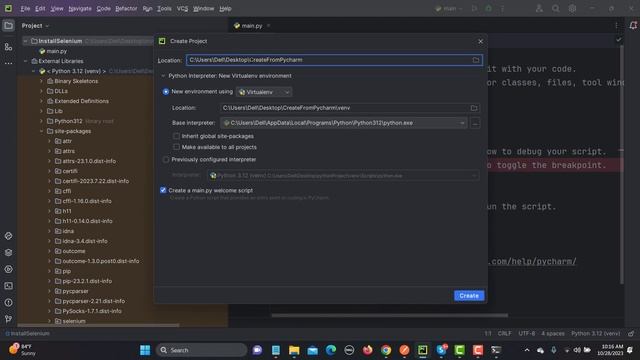Show more tool windows ellipsis
Screen dimensions: 640x360
coord(8,63)
